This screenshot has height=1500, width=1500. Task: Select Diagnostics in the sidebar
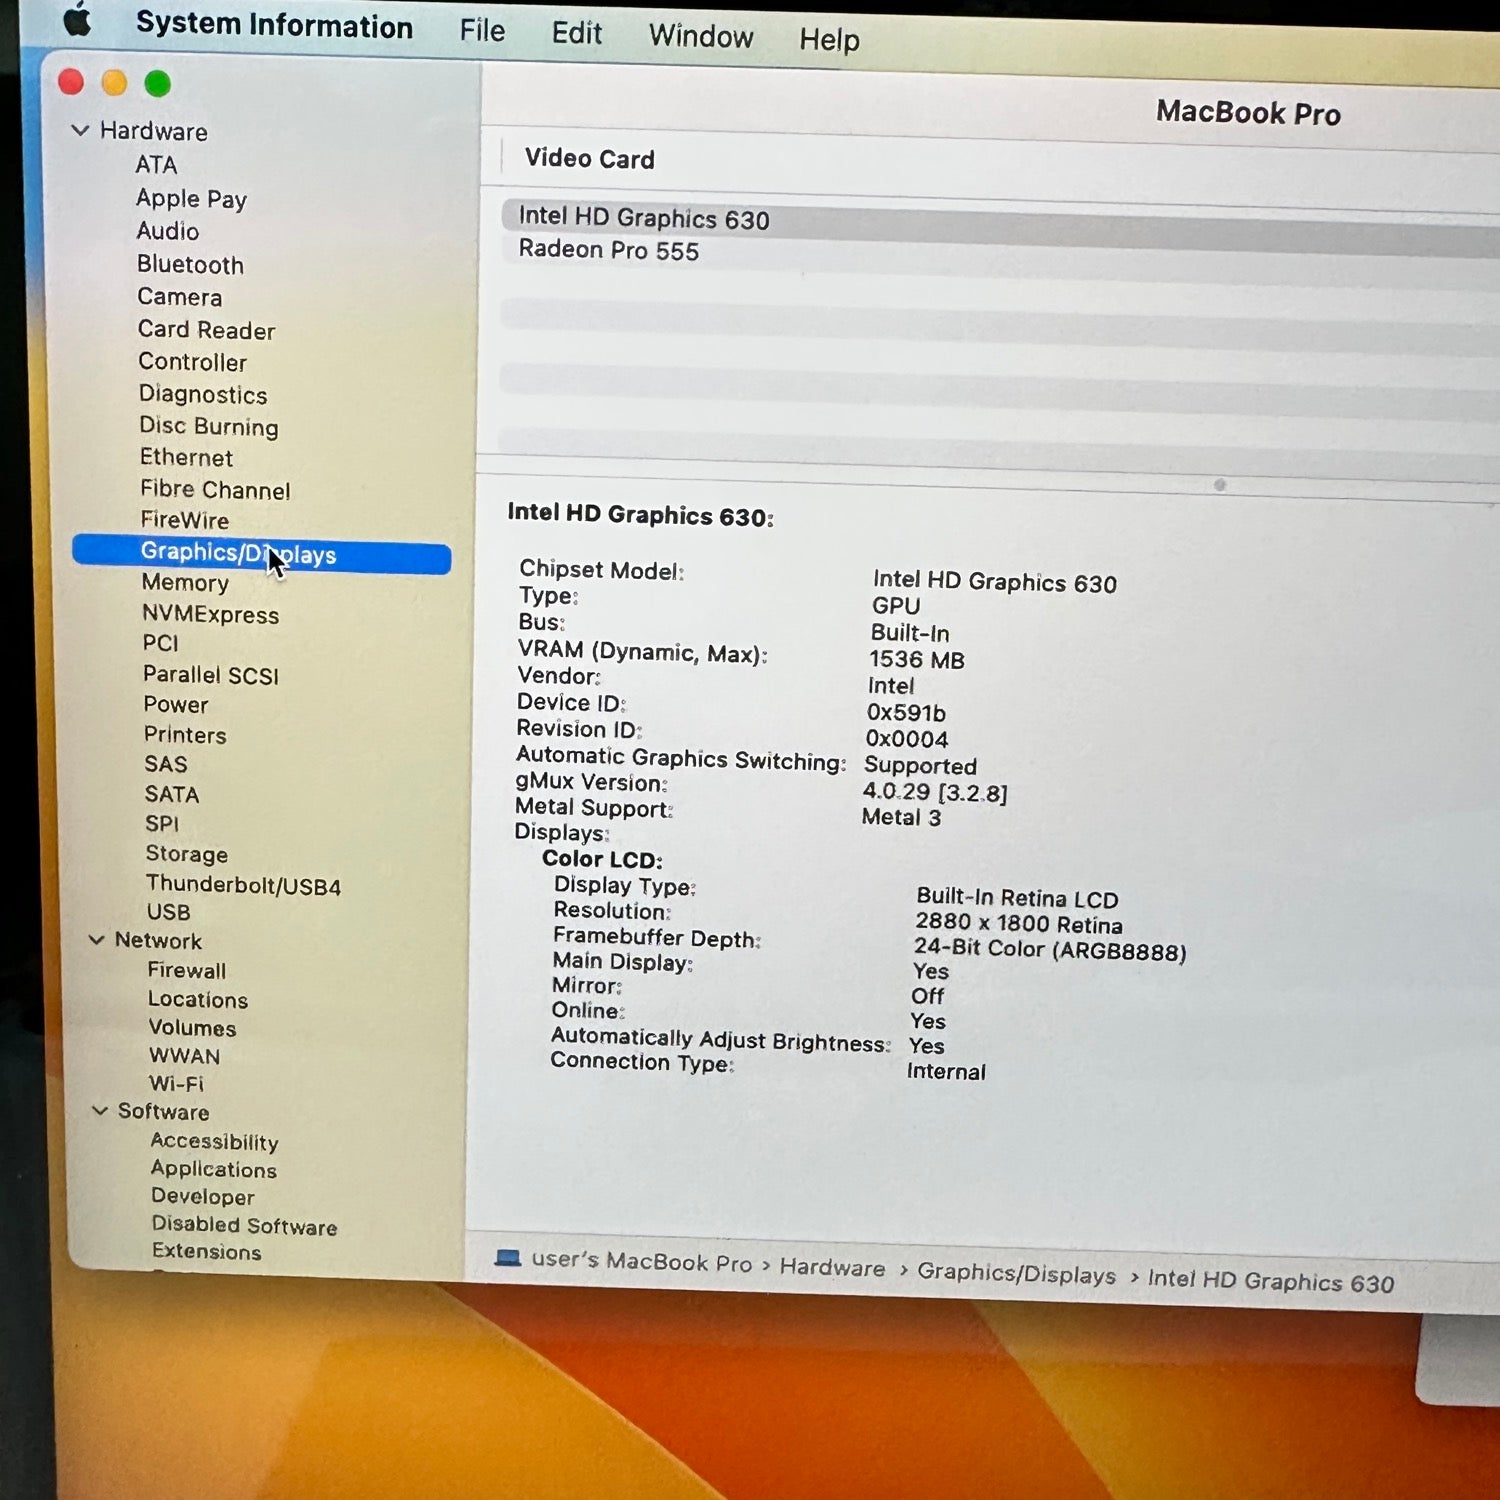click(203, 394)
